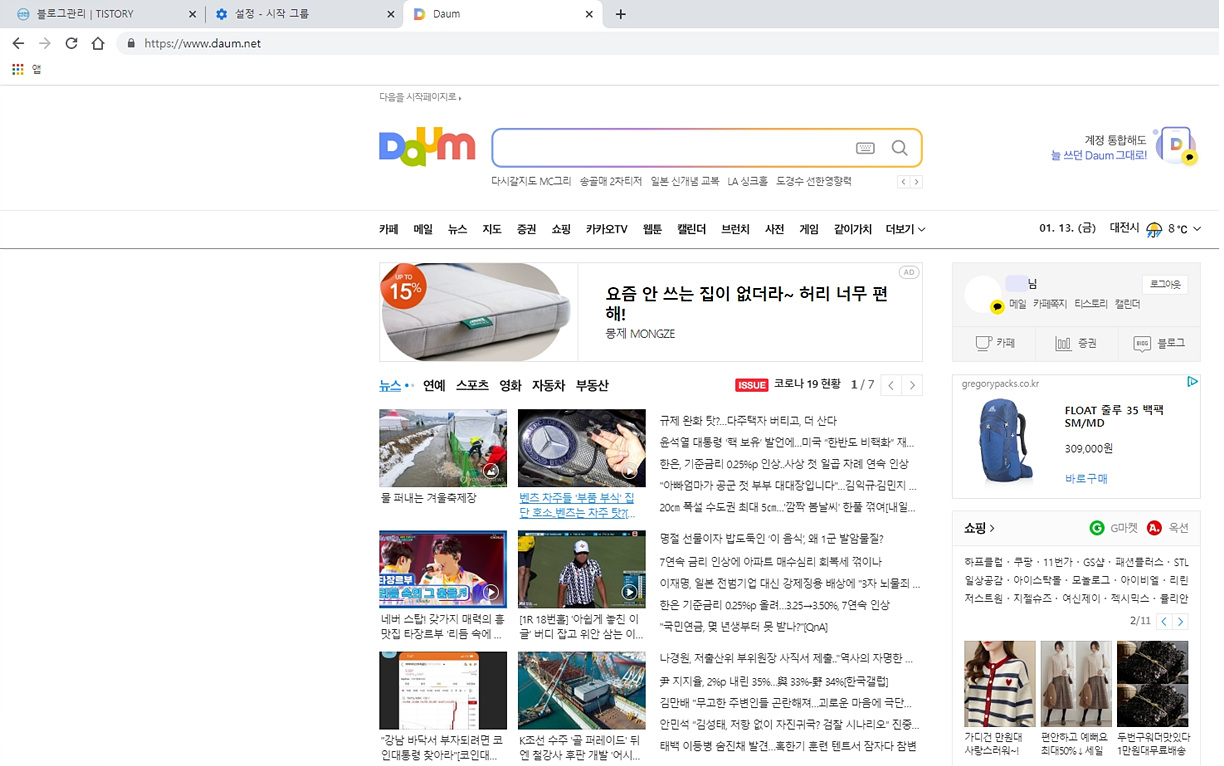Click 다음을 시작페이지로 link

(418, 97)
